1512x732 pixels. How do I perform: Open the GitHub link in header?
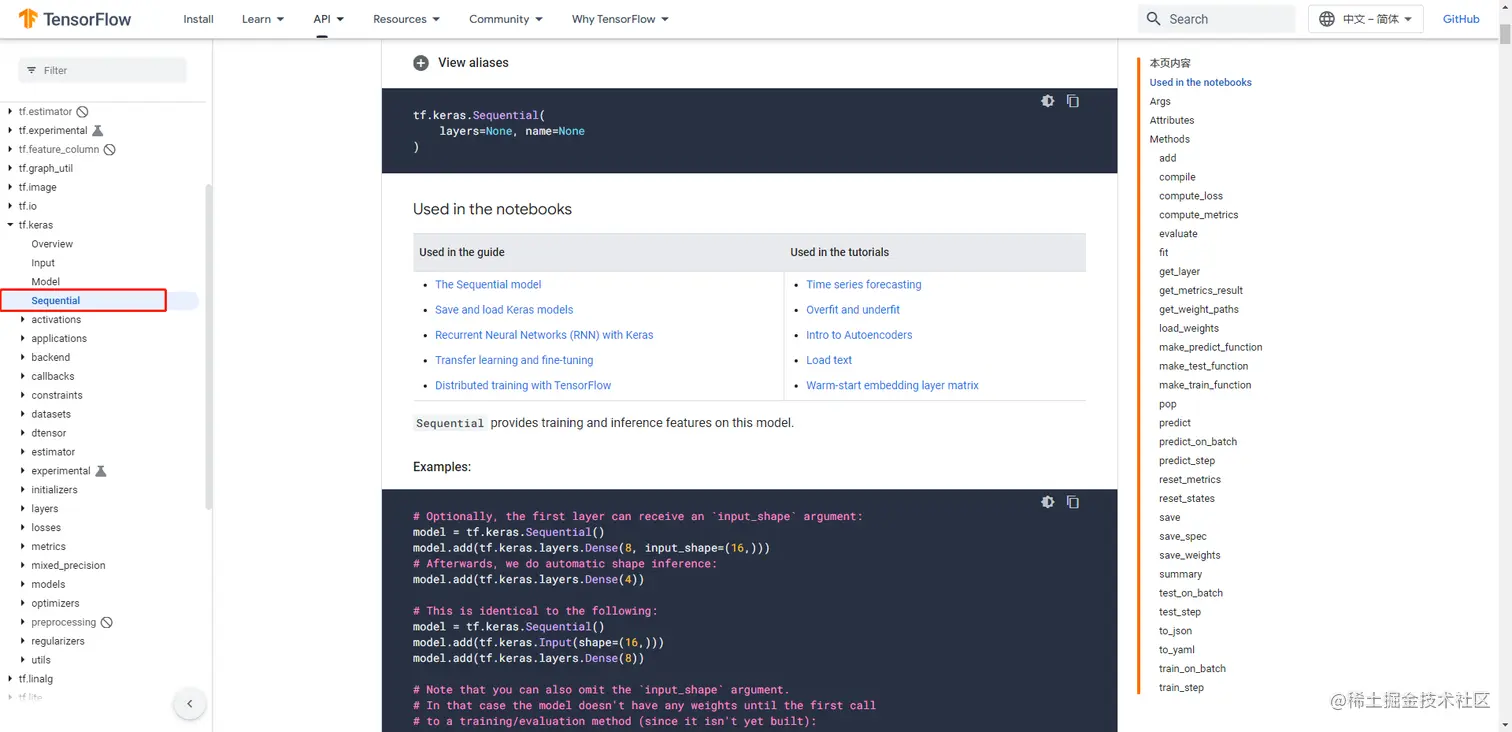1461,19
